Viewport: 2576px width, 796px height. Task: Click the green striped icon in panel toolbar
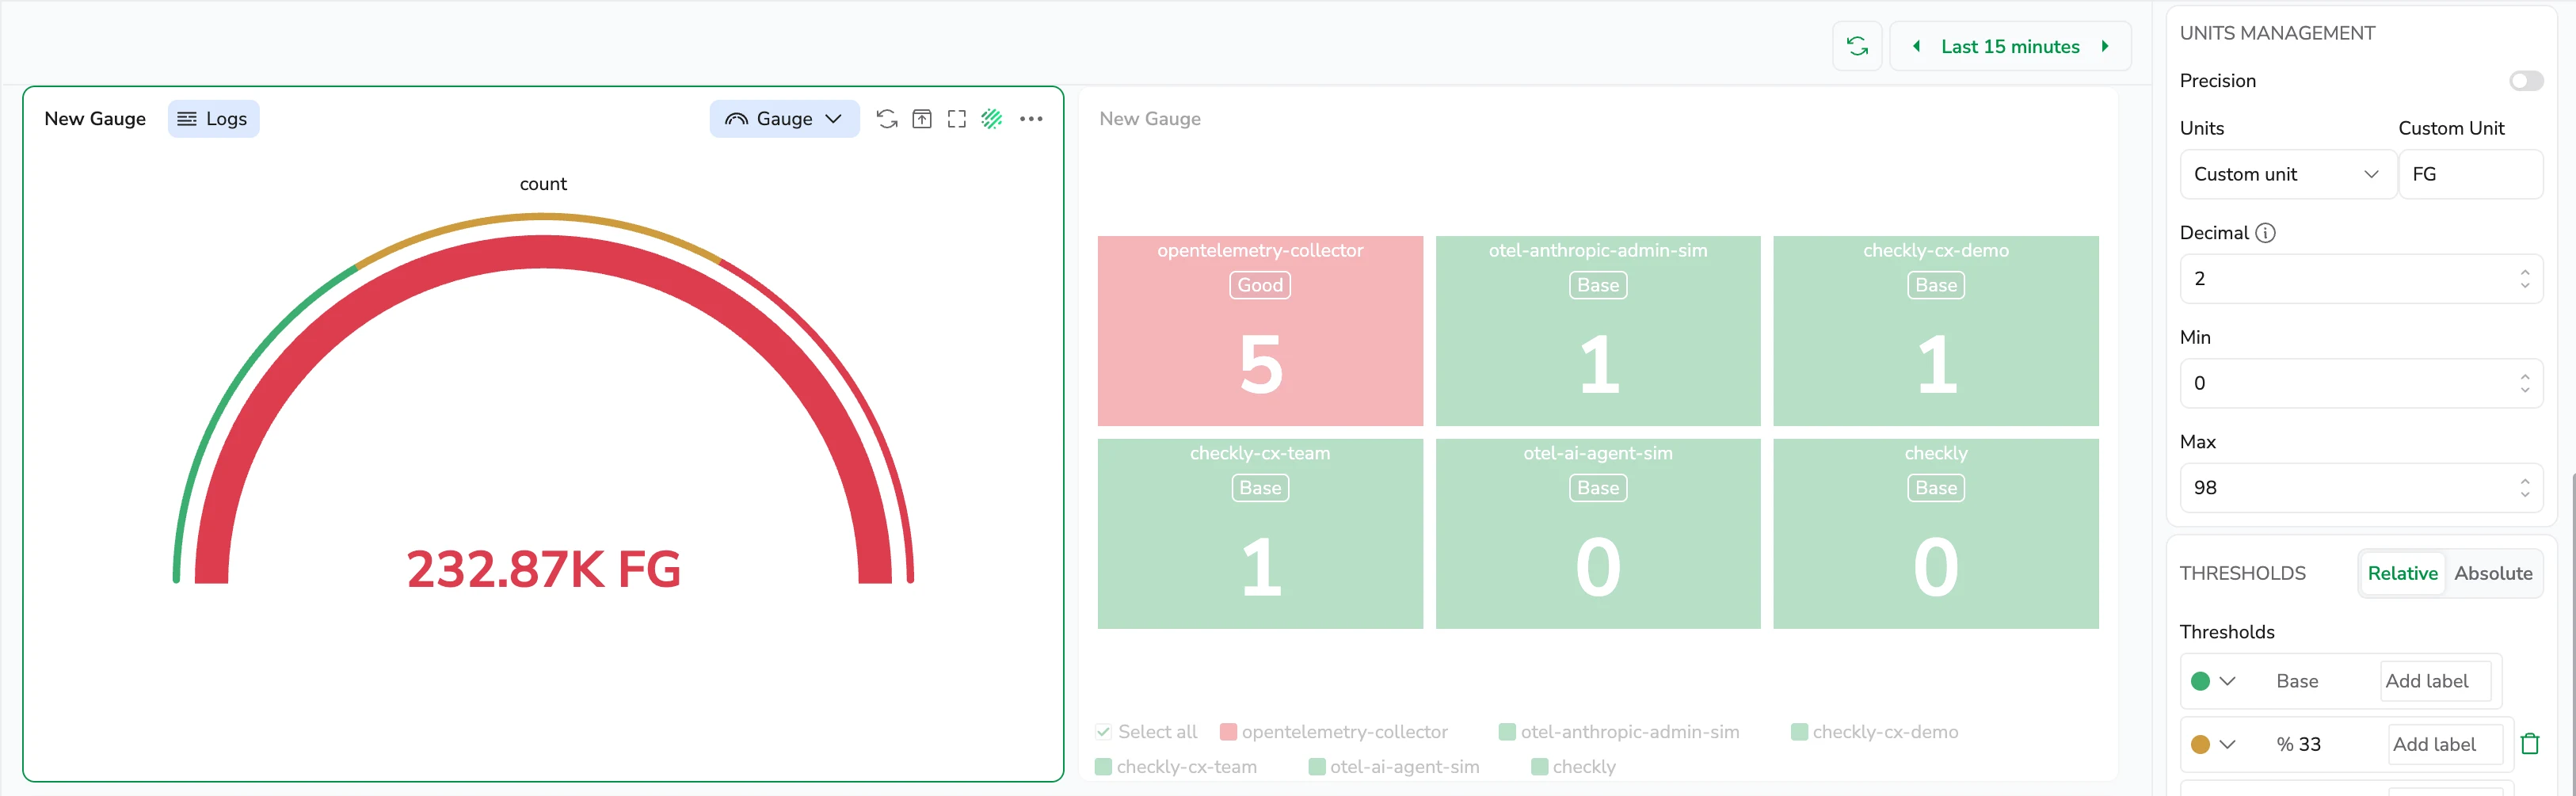click(992, 119)
